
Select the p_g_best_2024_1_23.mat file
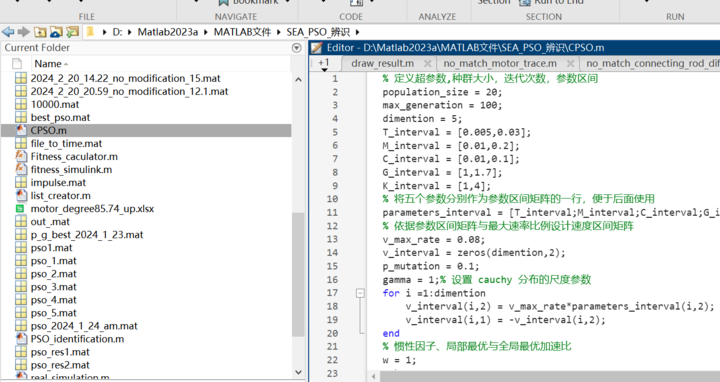[x=87, y=235]
